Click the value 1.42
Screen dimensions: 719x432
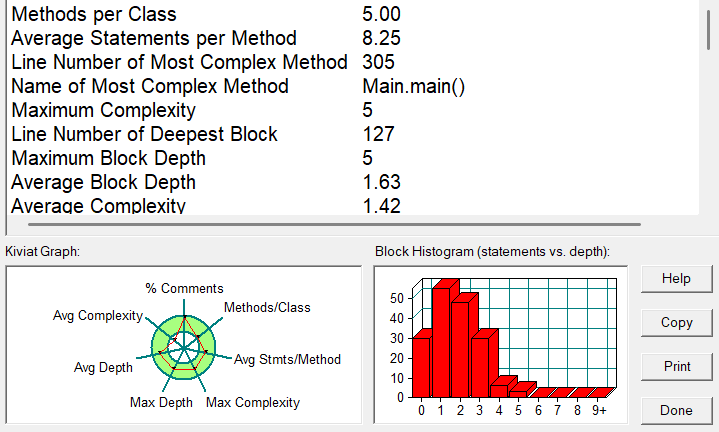381,205
